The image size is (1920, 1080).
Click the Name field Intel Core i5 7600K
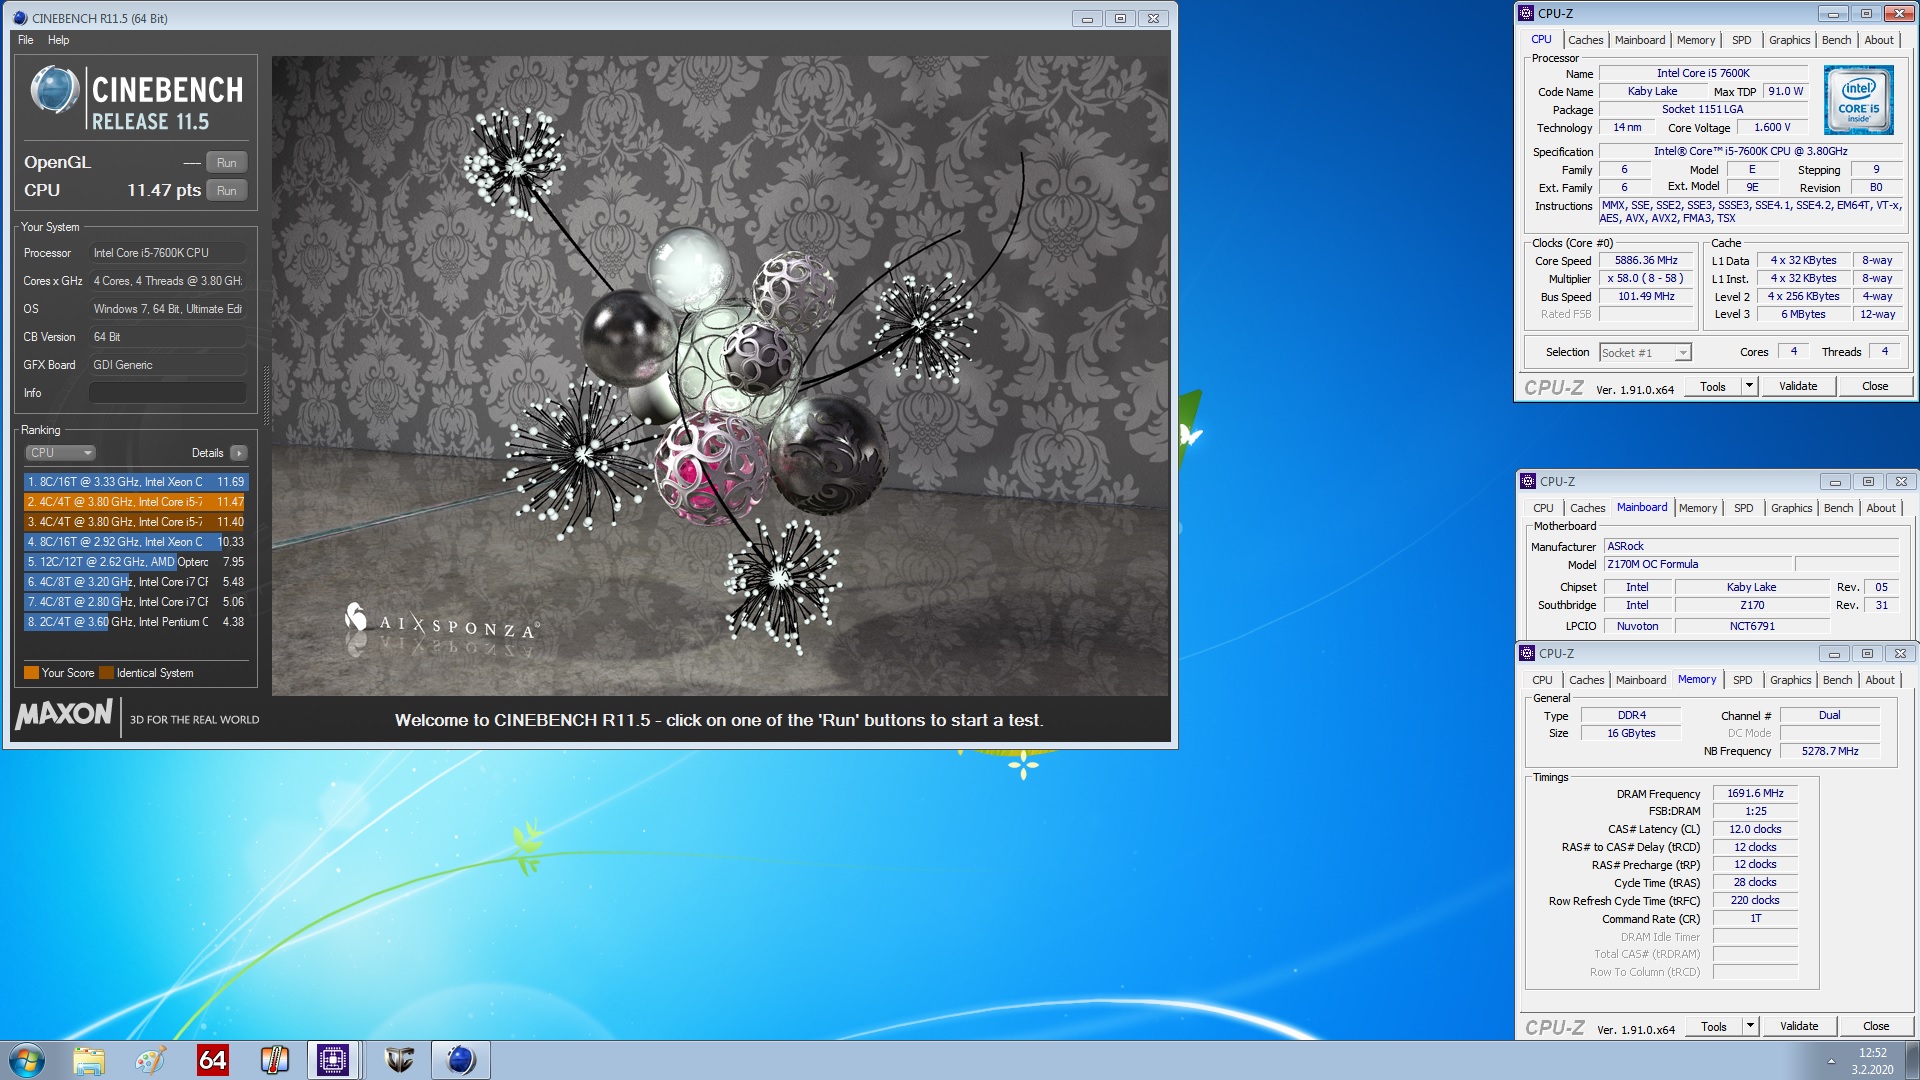tap(1703, 73)
